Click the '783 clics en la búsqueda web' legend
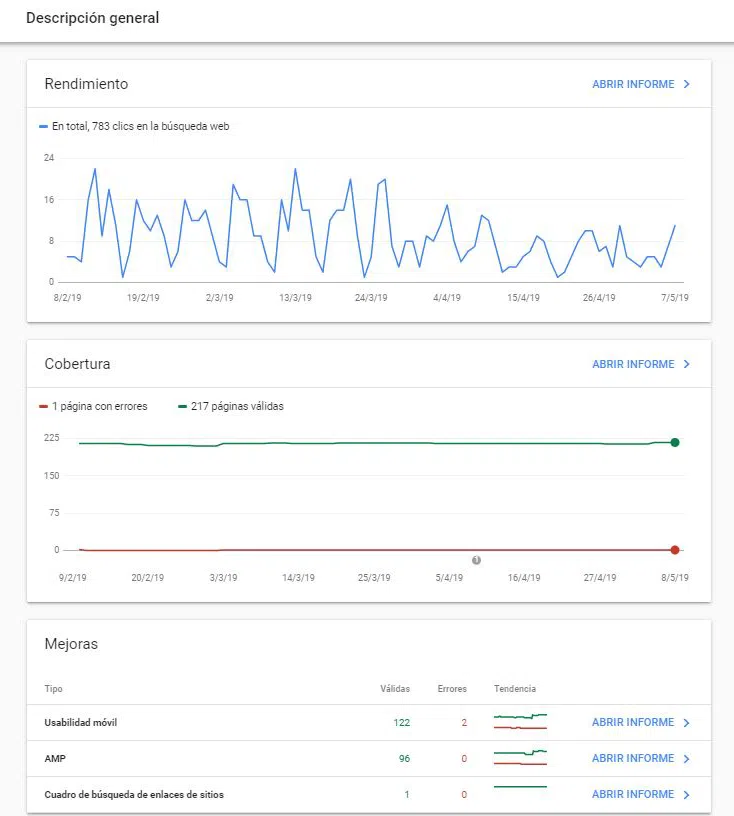Screen dimensions: 734x816 point(134,126)
